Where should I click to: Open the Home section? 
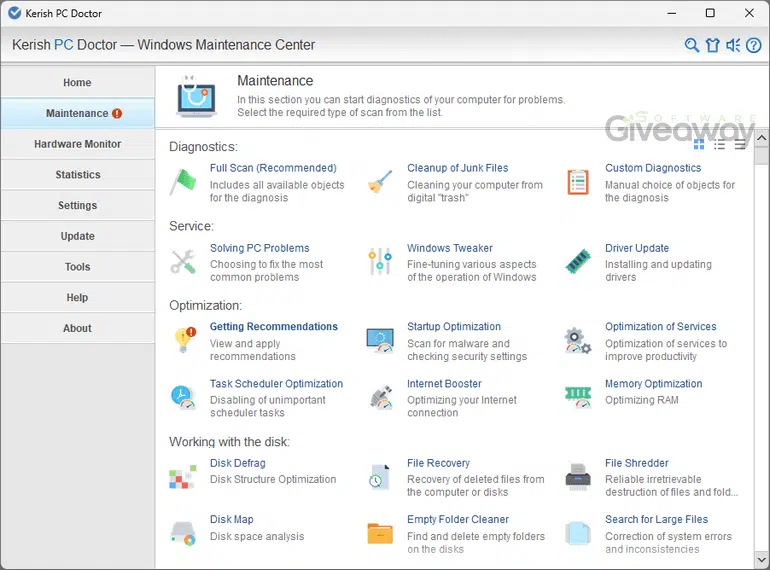78,82
